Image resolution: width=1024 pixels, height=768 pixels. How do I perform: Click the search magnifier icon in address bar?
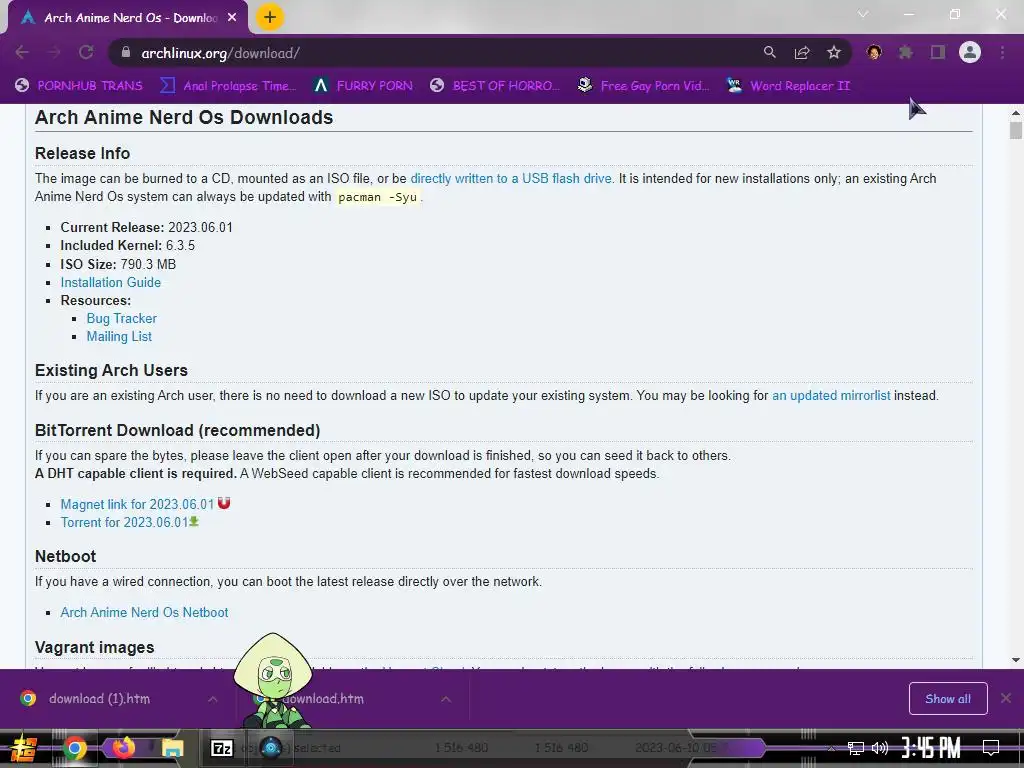tap(769, 52)
